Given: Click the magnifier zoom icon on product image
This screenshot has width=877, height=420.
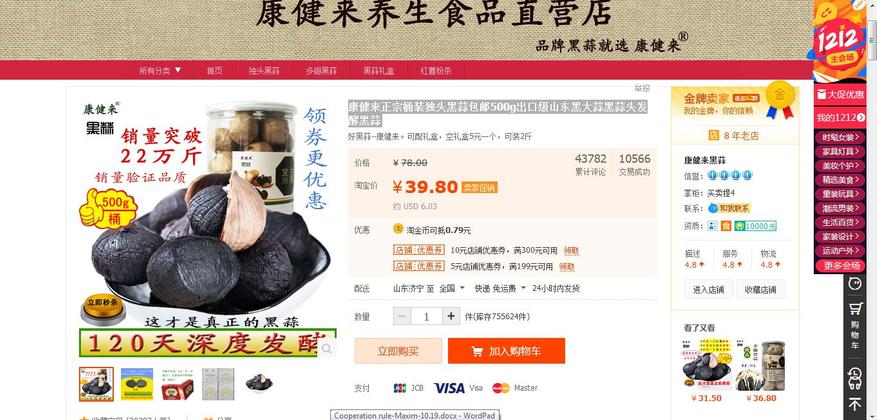Looking at the screenshot, I should click(x=327, y=349).
